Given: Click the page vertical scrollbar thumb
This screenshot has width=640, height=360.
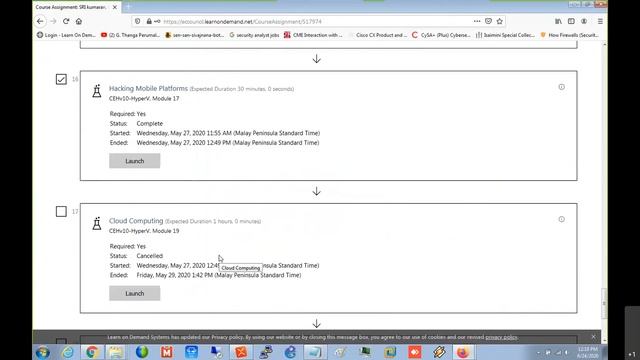Looking at the screenshot, I should coord(604,303).
